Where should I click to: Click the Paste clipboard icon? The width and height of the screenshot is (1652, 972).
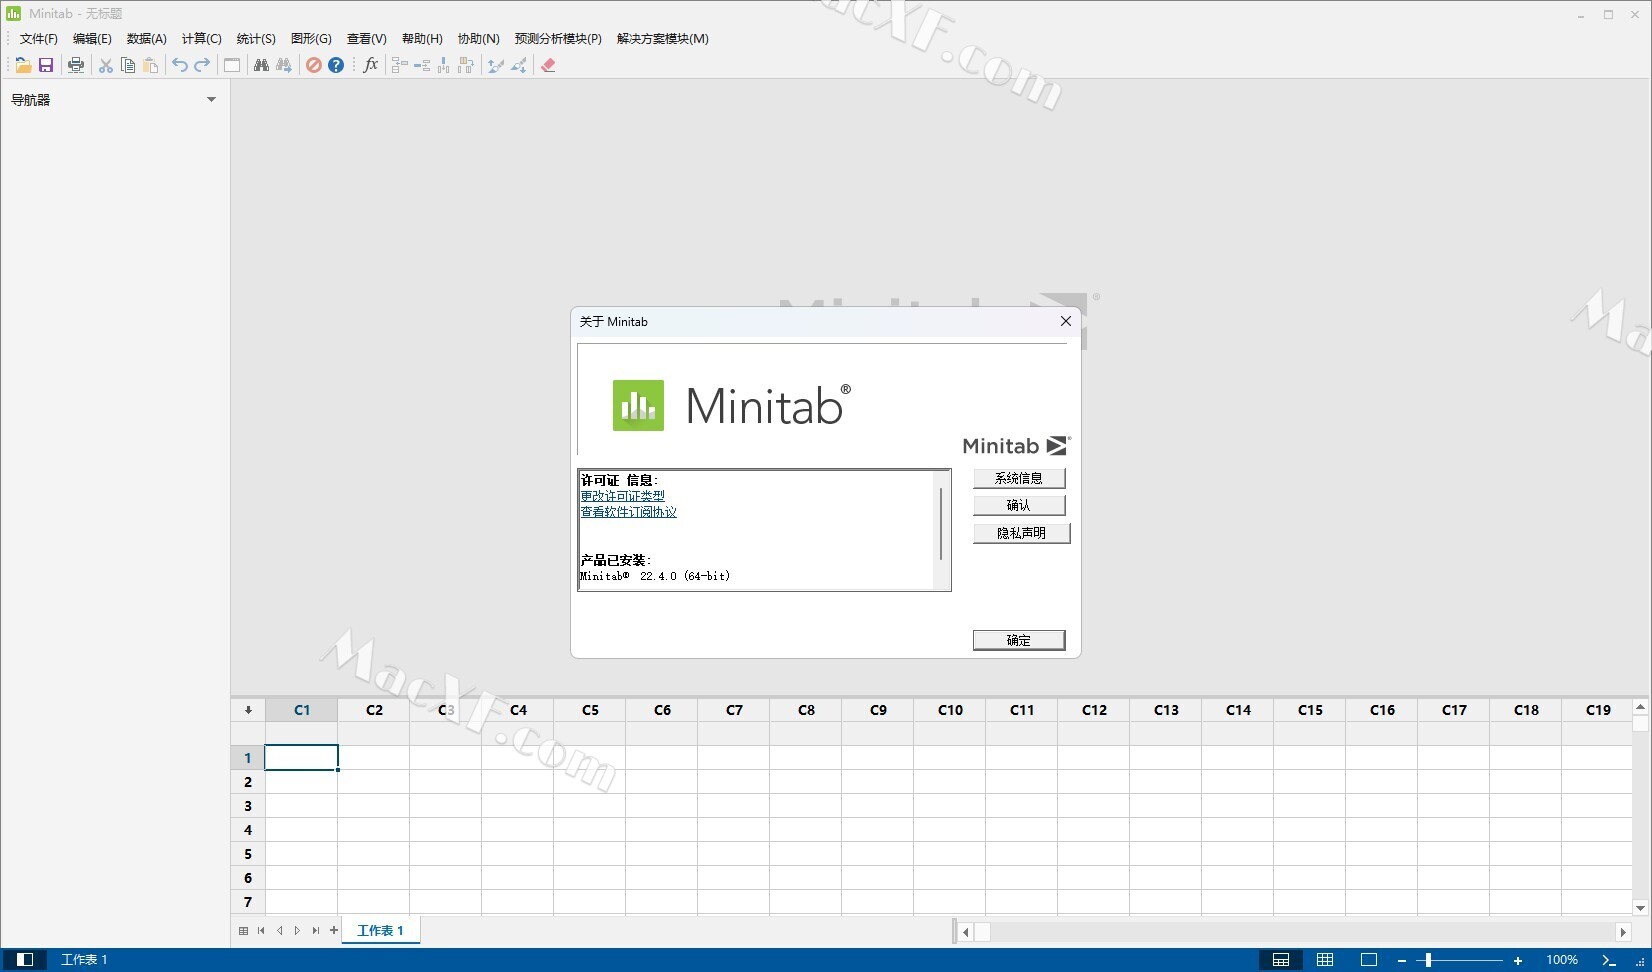click(151, 65)
